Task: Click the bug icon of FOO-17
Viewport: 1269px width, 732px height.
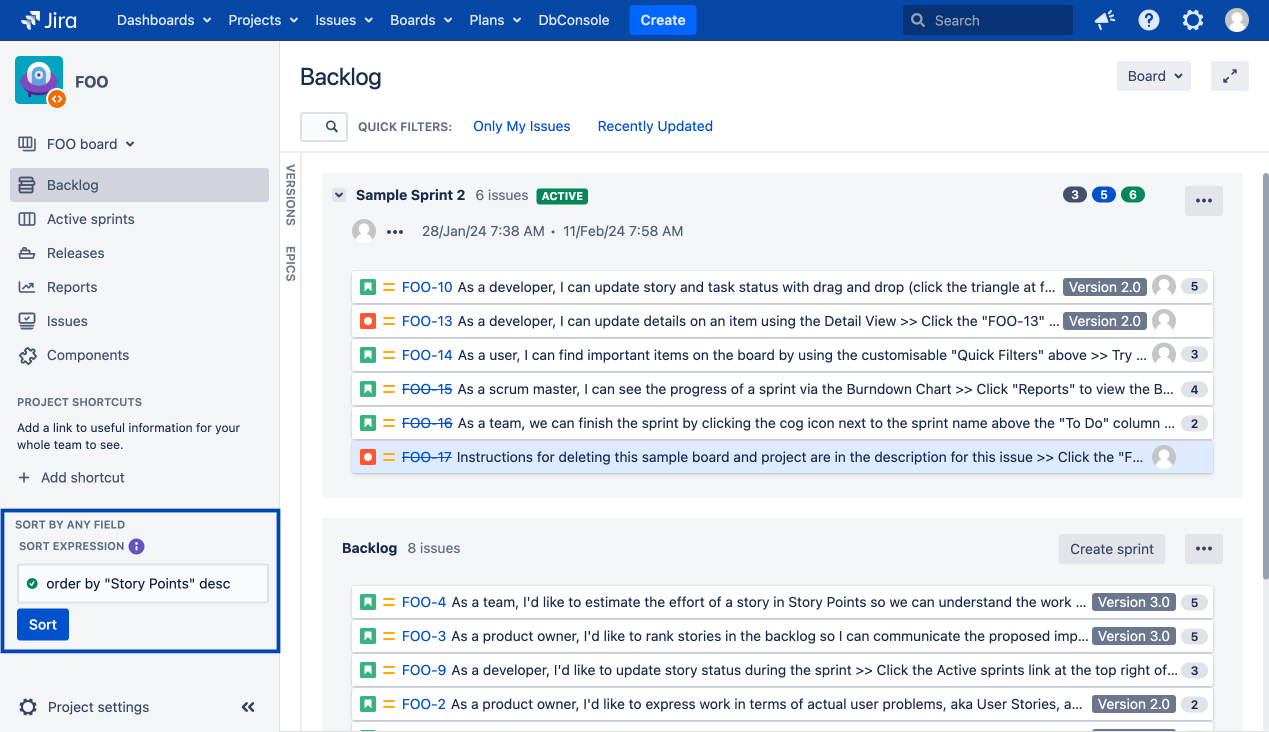Action: click(368, 457)
